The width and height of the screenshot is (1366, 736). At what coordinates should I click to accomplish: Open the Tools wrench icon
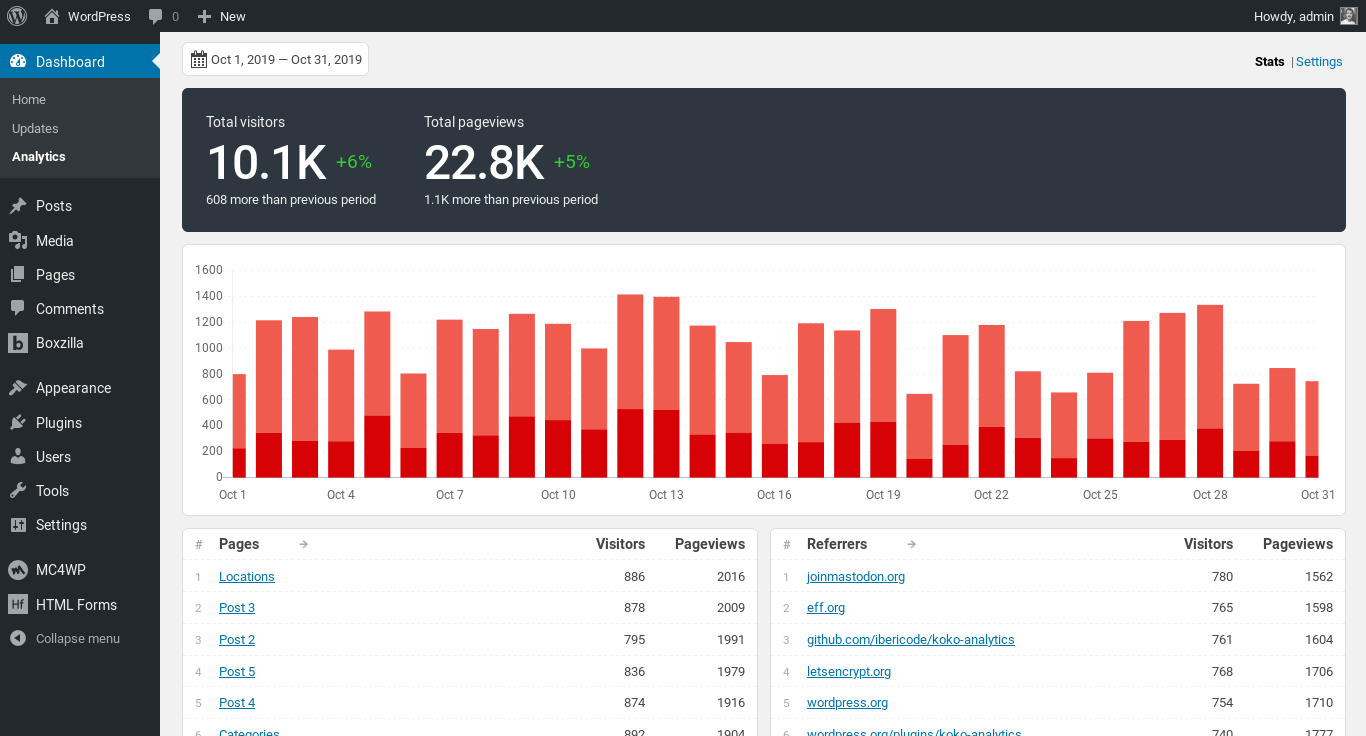click(x=18, y=490)
